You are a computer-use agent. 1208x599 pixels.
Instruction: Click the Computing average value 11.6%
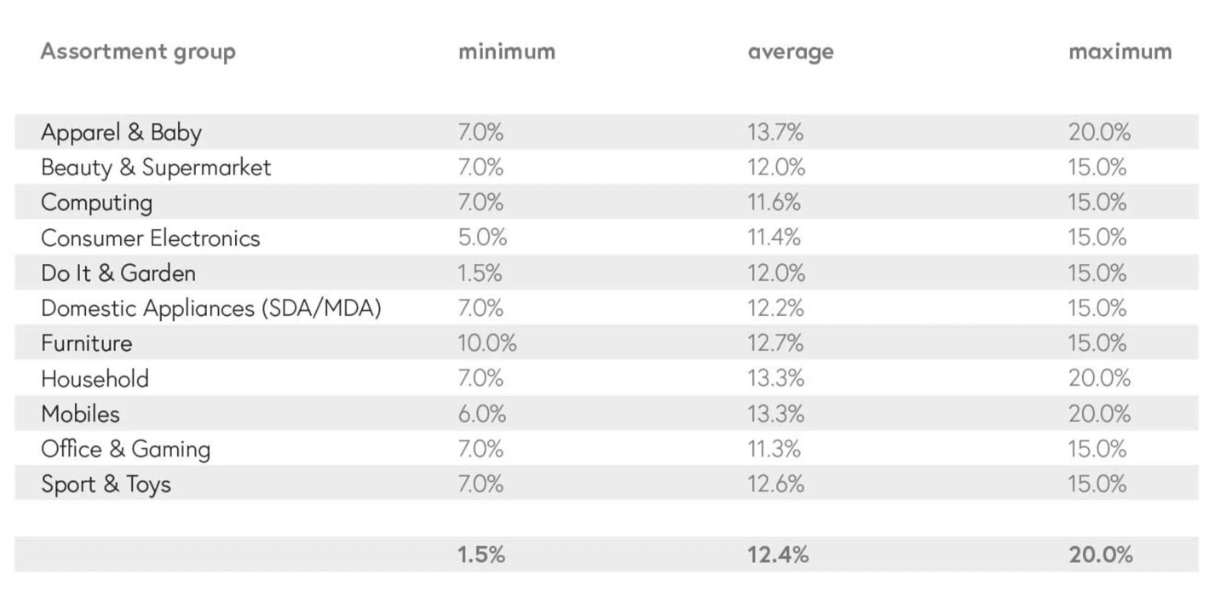pyautogui.click(x=774, y=202)
